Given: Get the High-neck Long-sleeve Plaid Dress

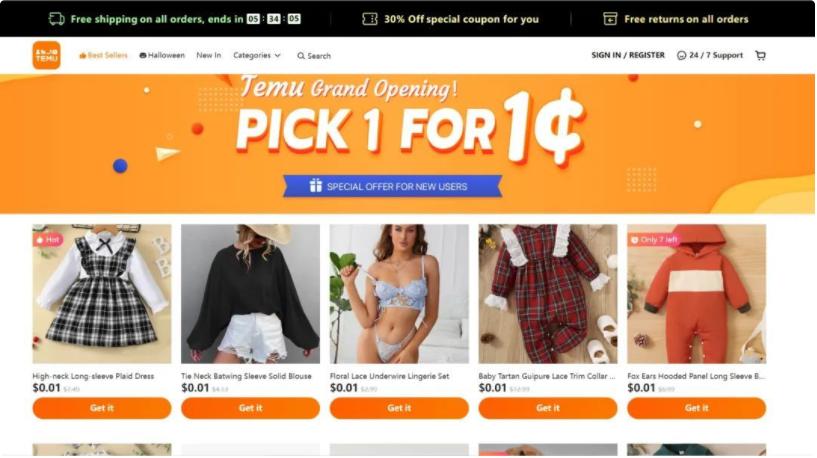Looking at the screenshot, I should coord(102,408).
